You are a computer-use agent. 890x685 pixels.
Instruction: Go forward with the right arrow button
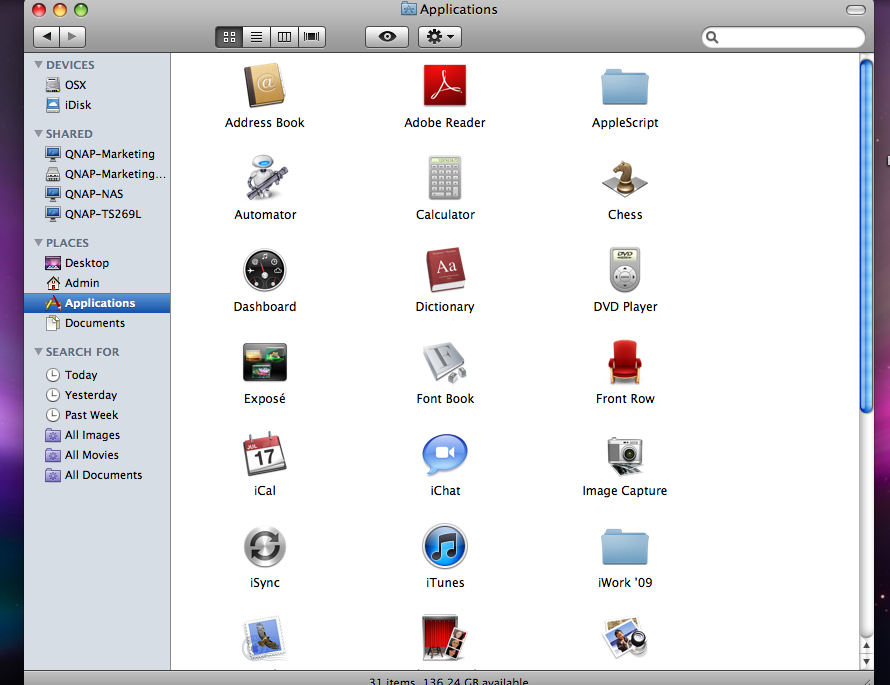pos(73,37)
